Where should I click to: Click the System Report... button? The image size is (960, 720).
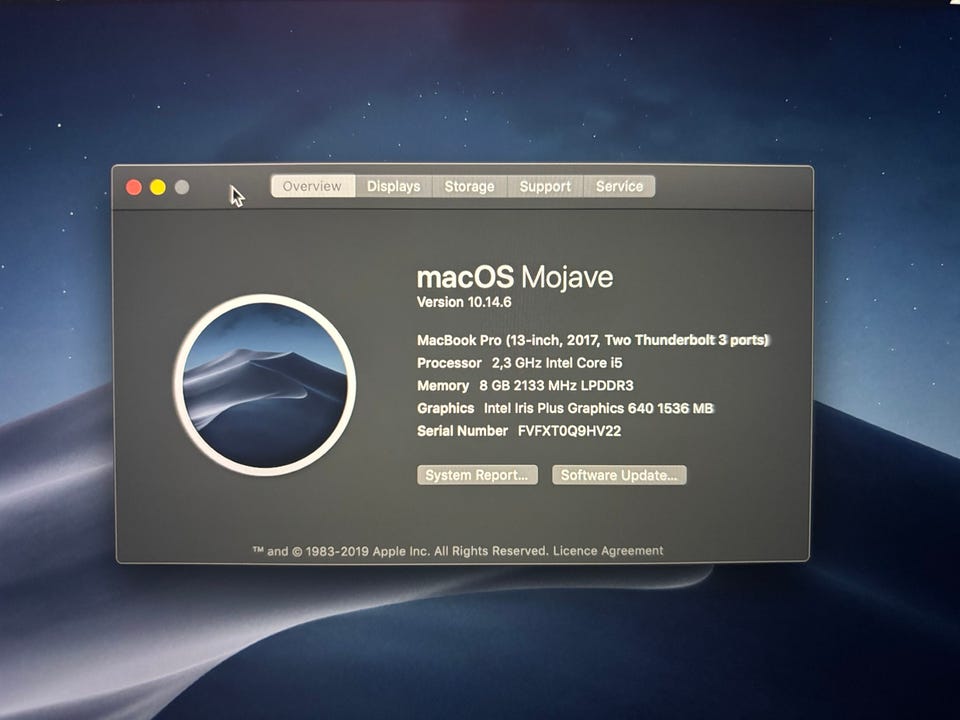[477, 475]
